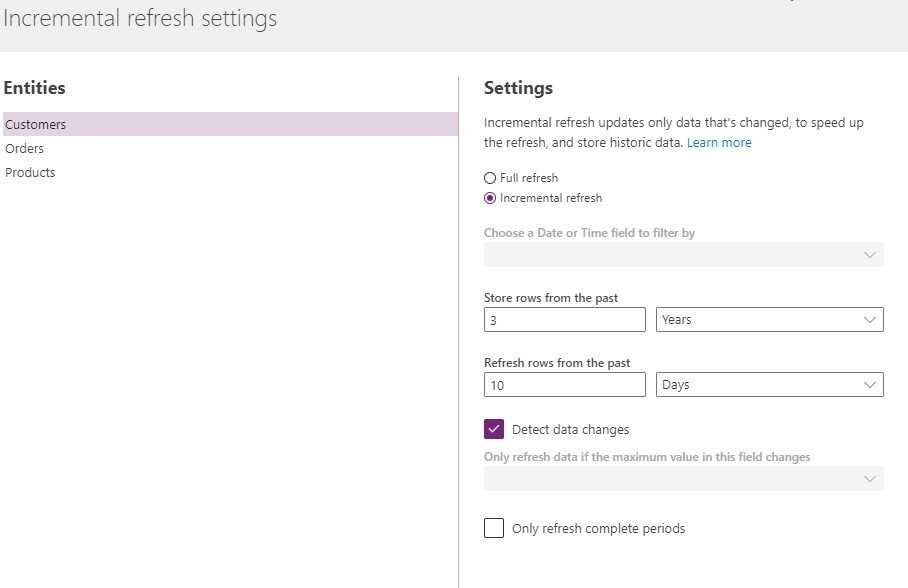The width and height of the screenshot is (908, 588).
Task: Select the Full refresh radio button
Action: click(x=490, y=177)
